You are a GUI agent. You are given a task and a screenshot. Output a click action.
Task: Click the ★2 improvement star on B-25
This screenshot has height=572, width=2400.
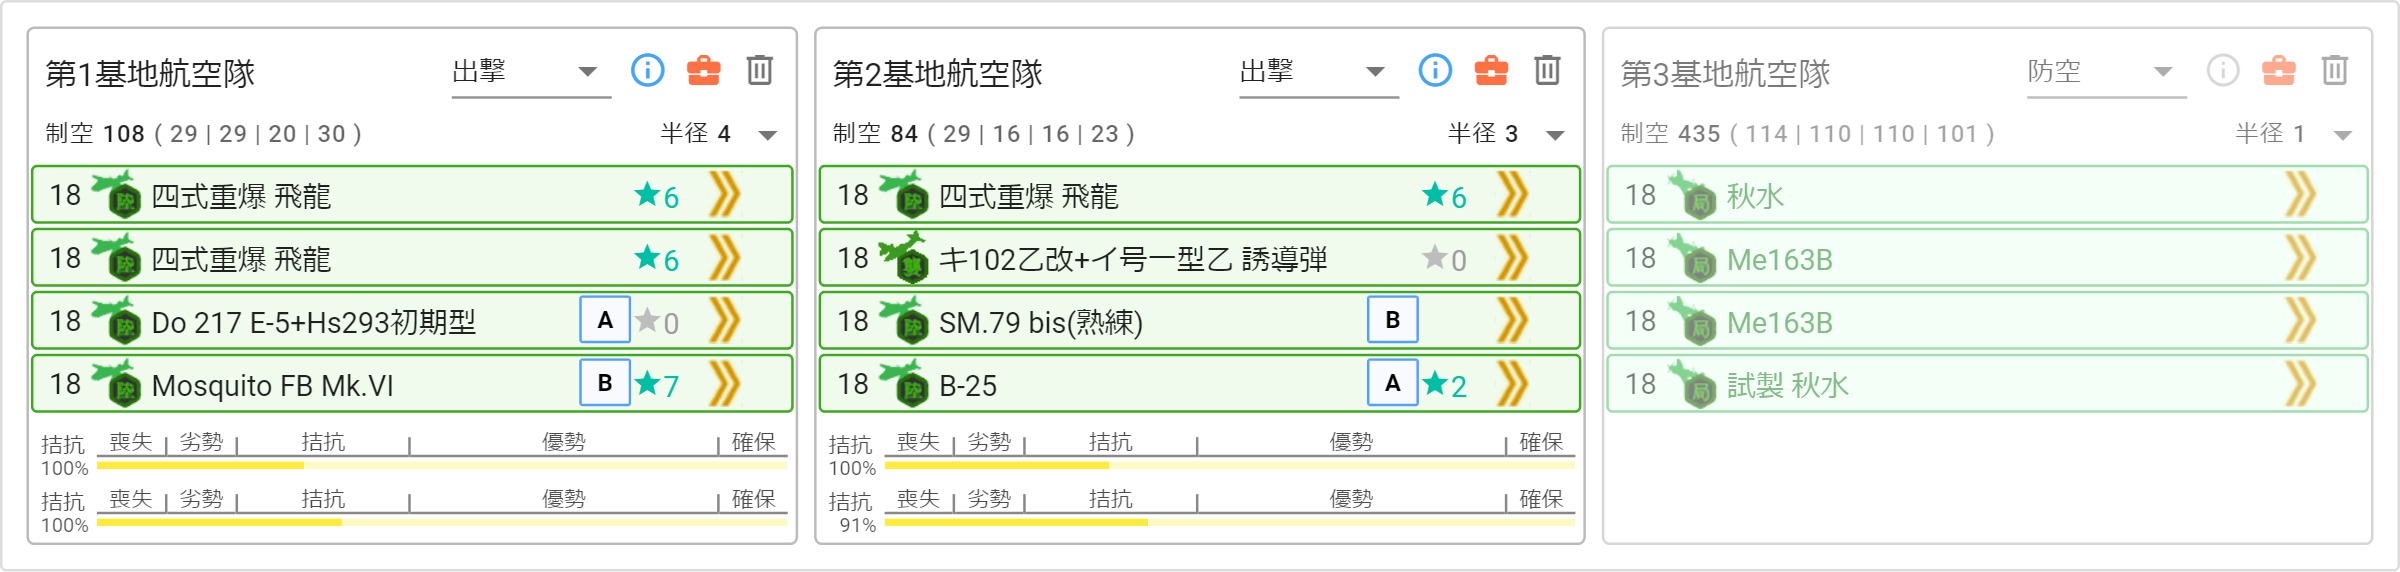coord(1445,384)
